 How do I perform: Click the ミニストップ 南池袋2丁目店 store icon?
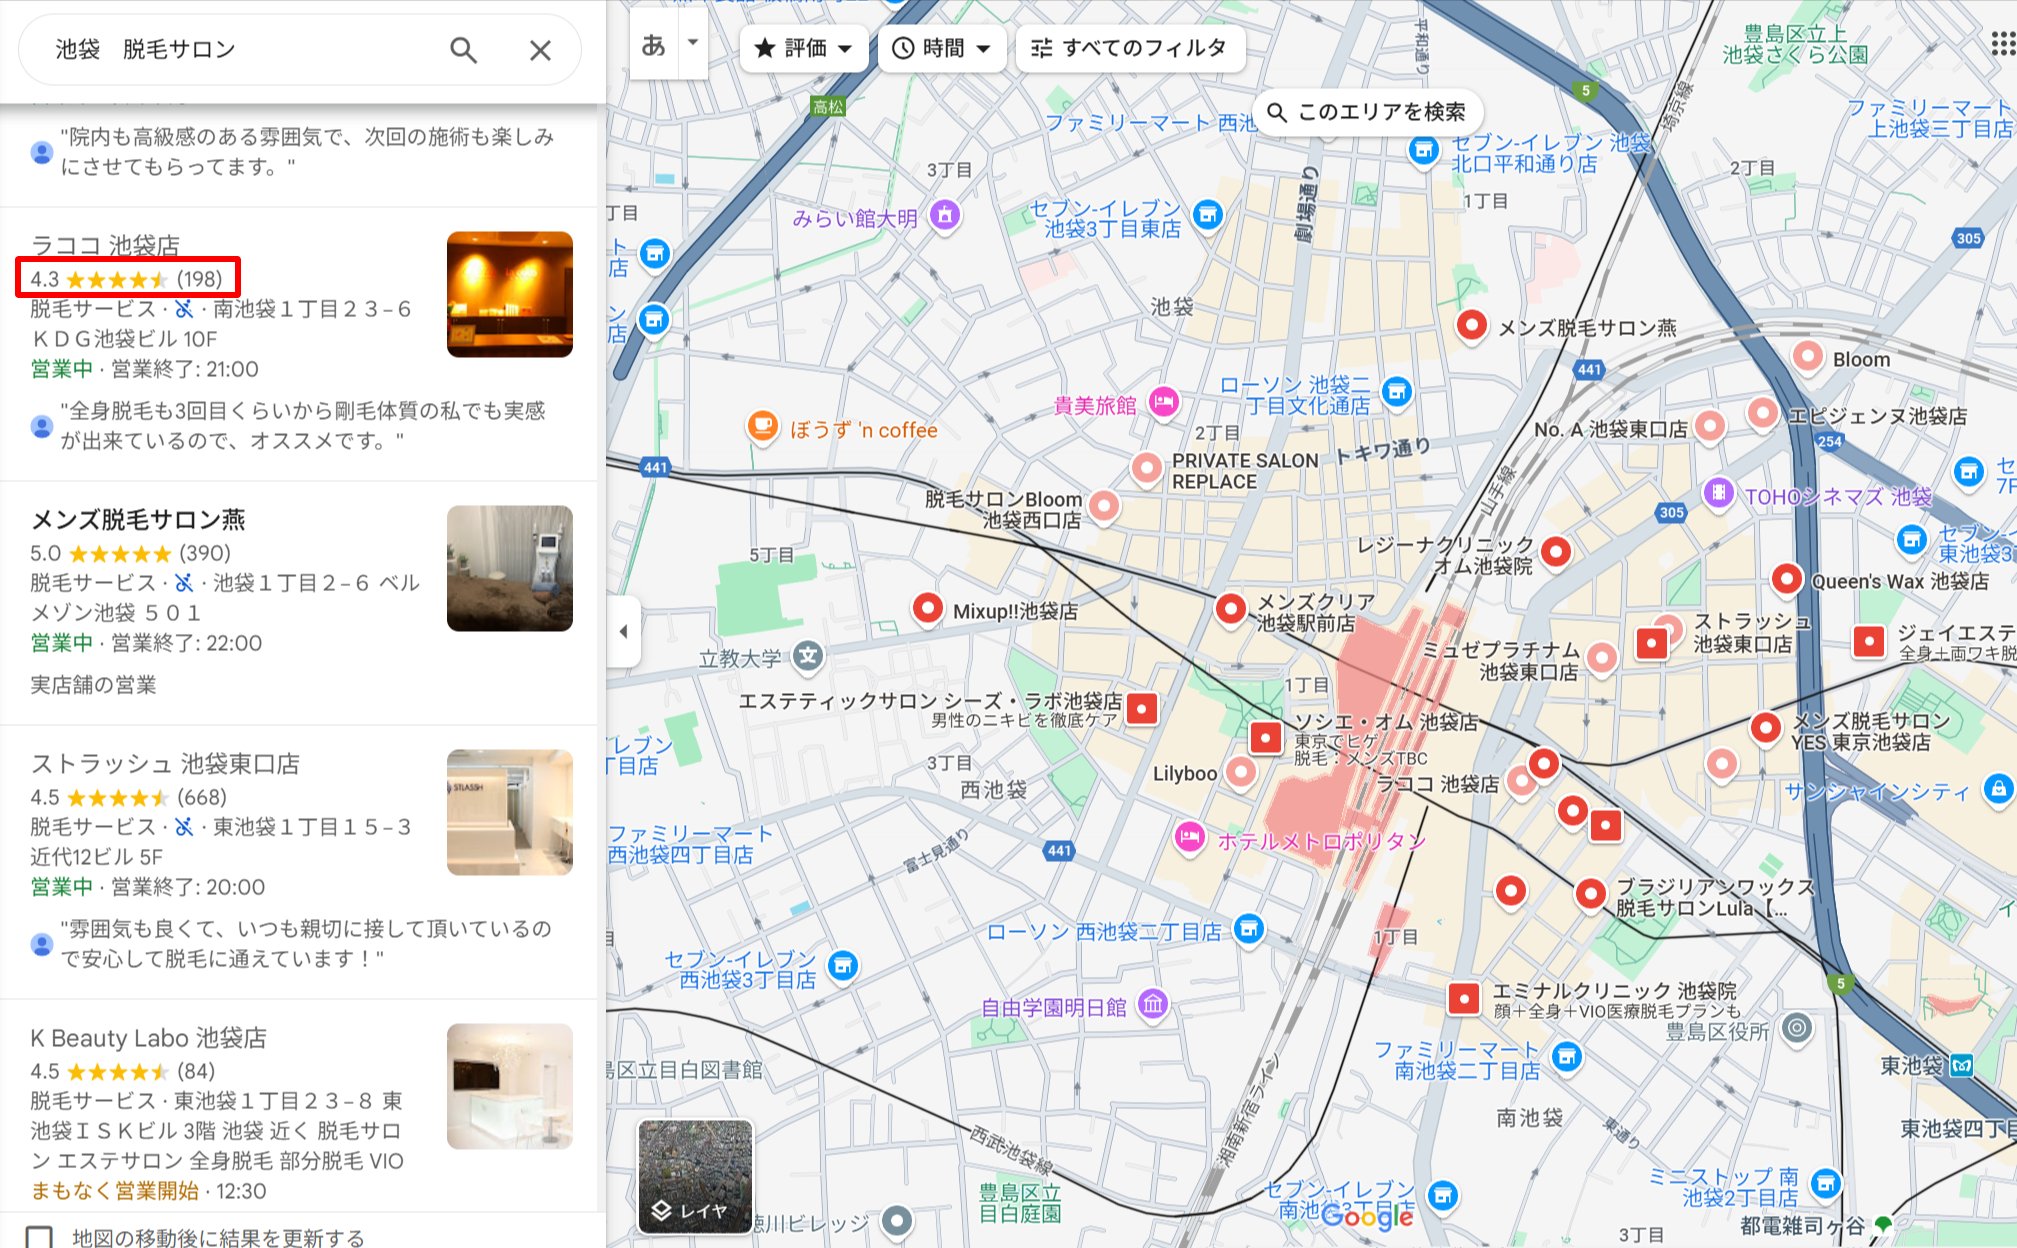pyautogui.click(x=1826, y=1183)
